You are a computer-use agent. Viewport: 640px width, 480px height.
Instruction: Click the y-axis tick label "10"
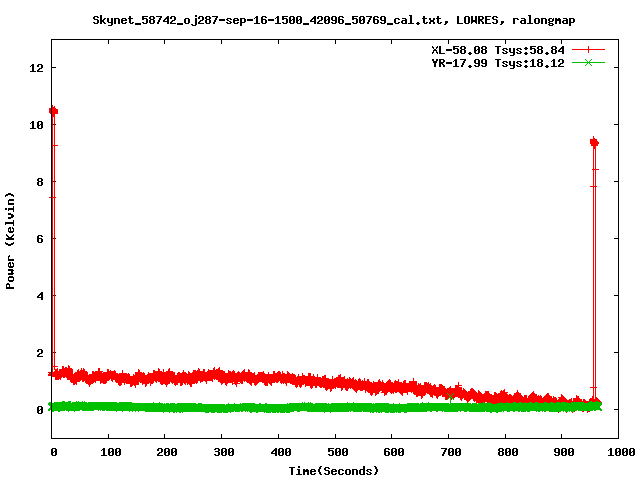click(36, 125)
